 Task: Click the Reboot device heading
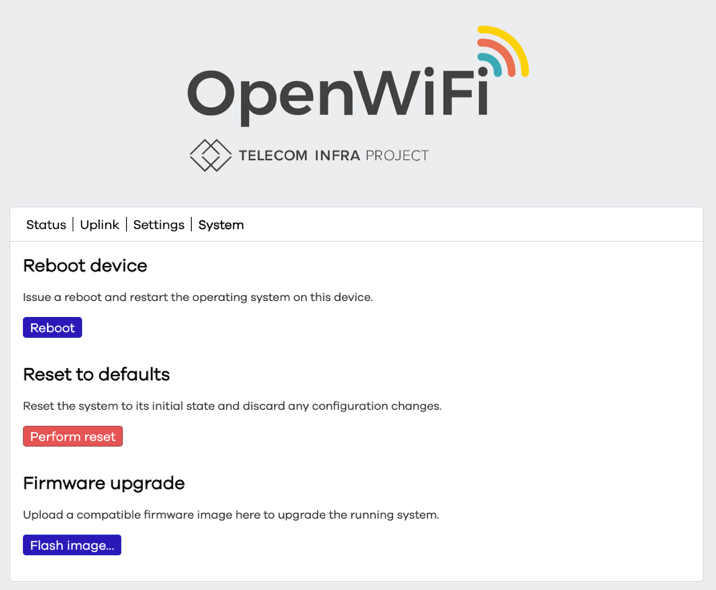pos(85,266)
